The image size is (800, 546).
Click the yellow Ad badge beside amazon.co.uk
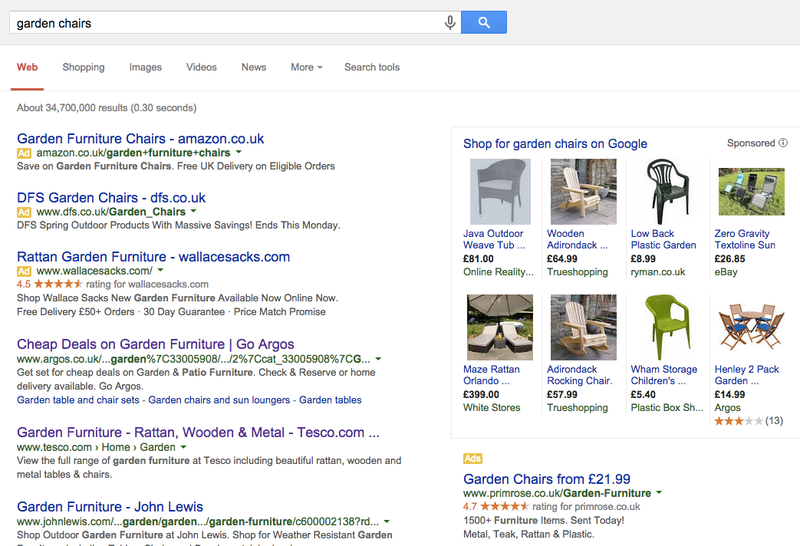click(x=24, y=153)
